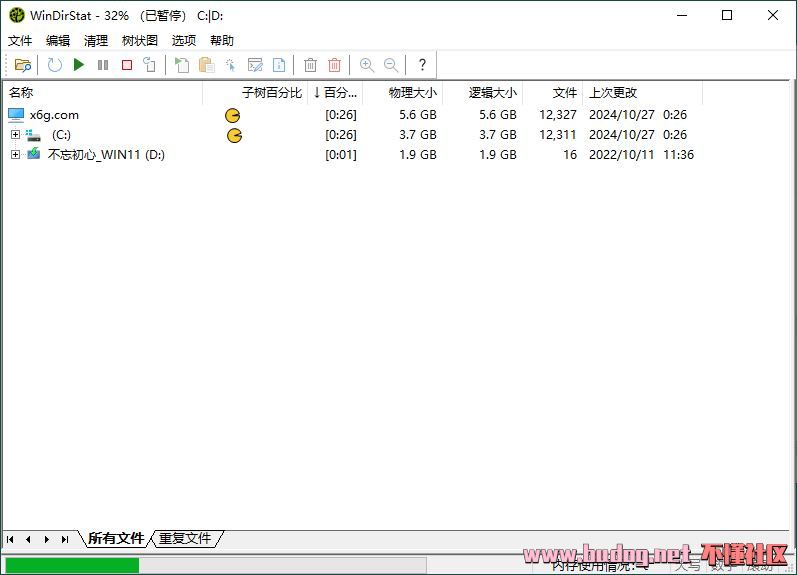Open the 选项 menu

click(x=184, y=41)
